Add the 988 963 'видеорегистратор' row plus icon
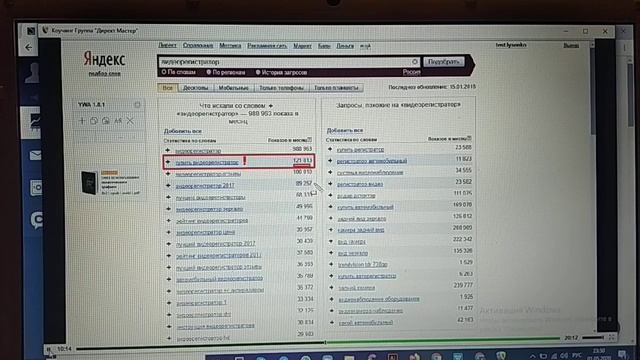This screenshot has height=360, width=640. pos(168,150)
